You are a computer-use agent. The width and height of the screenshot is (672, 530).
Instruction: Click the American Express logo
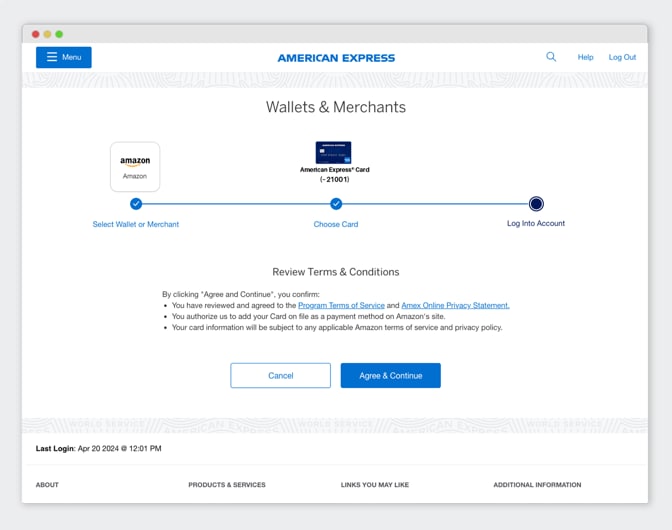pos(336,58)
